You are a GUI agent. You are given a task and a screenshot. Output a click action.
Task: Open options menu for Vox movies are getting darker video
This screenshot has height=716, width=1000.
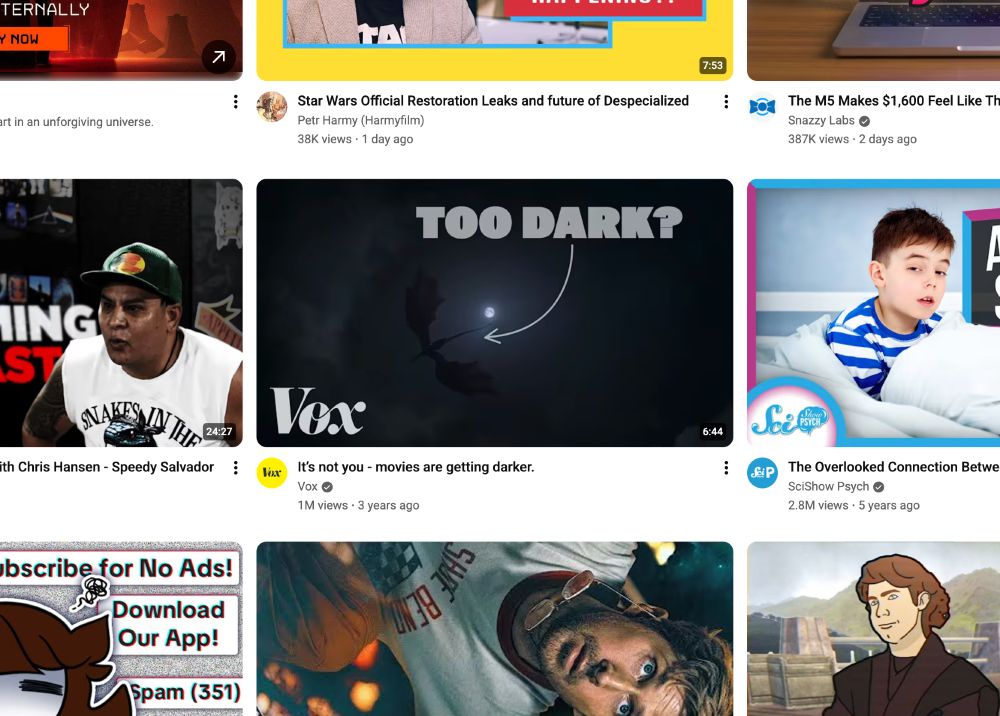(726, 467)
